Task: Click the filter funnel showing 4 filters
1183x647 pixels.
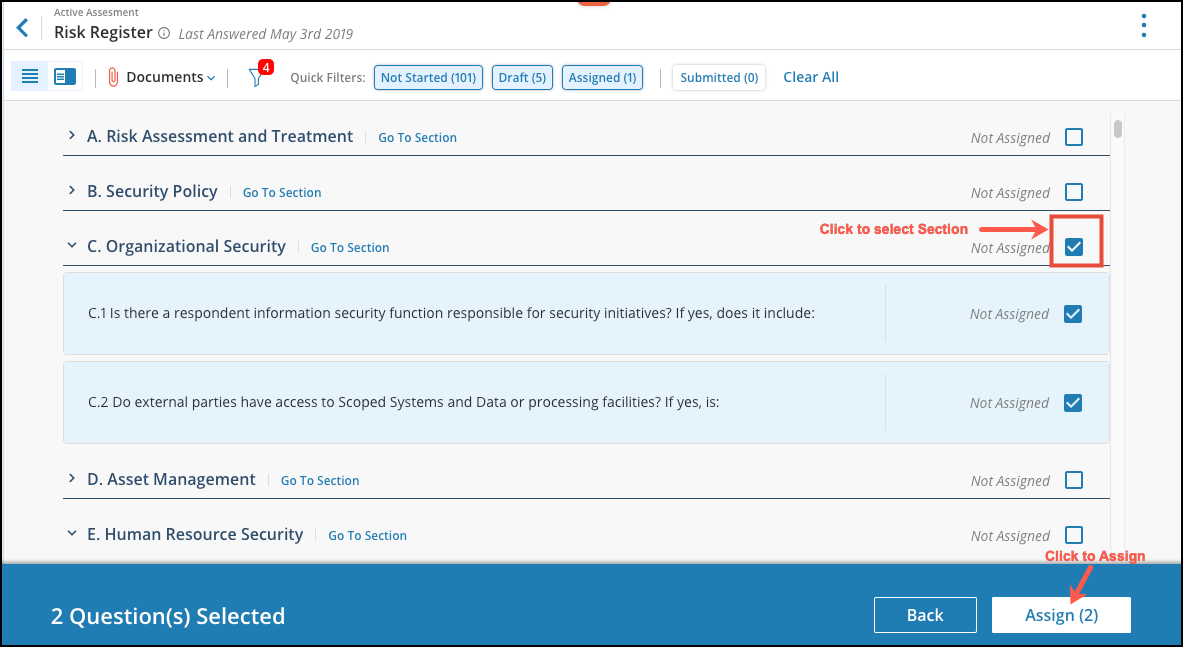Action: pyautogui.click(x=258, y=76)
